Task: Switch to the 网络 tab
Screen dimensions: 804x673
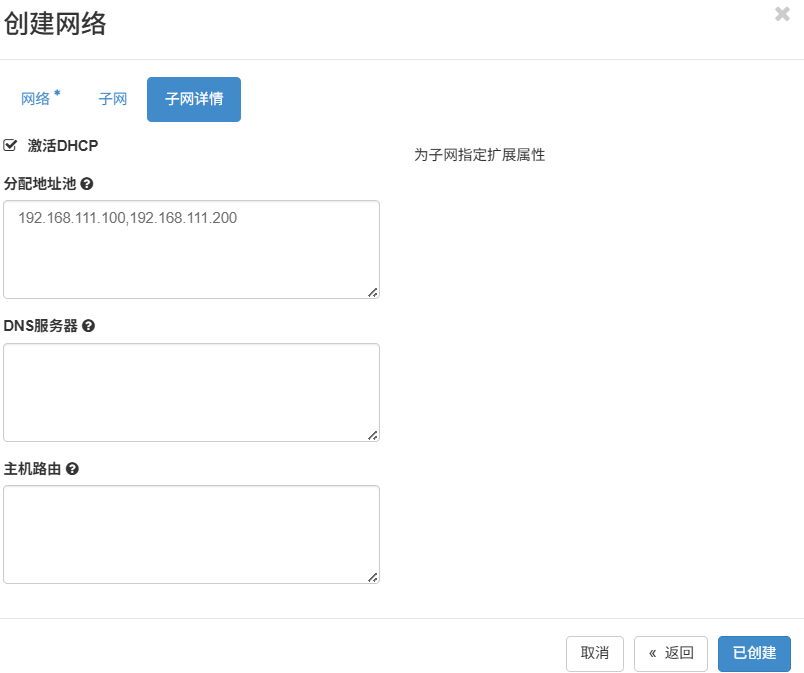Action: pyautogui.click(x=41, y=99)
